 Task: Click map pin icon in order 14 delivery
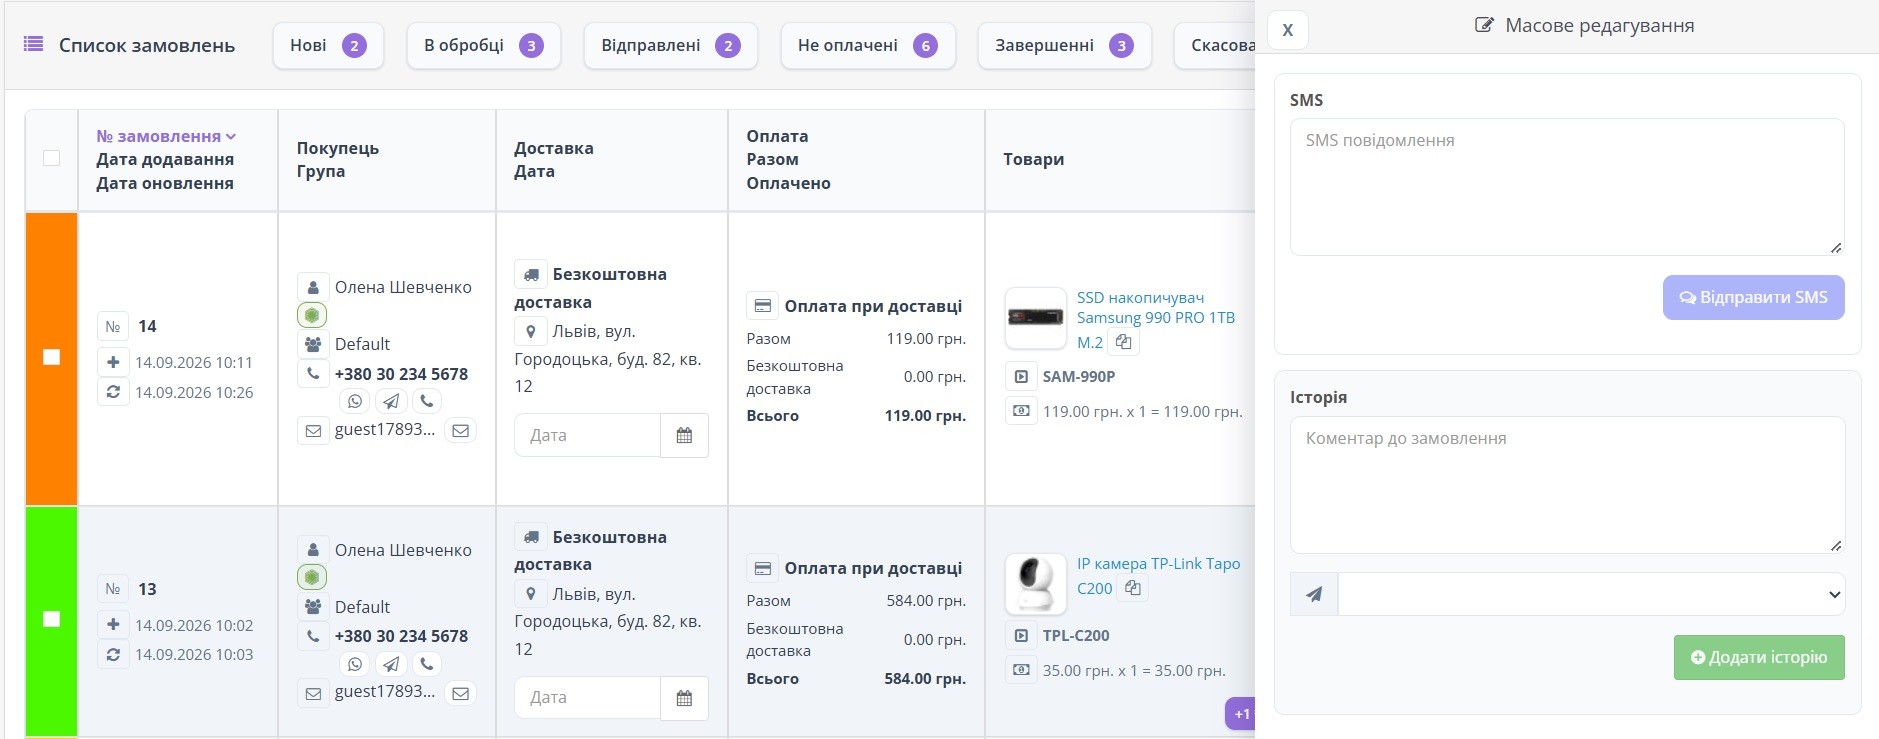coord(530,332)
